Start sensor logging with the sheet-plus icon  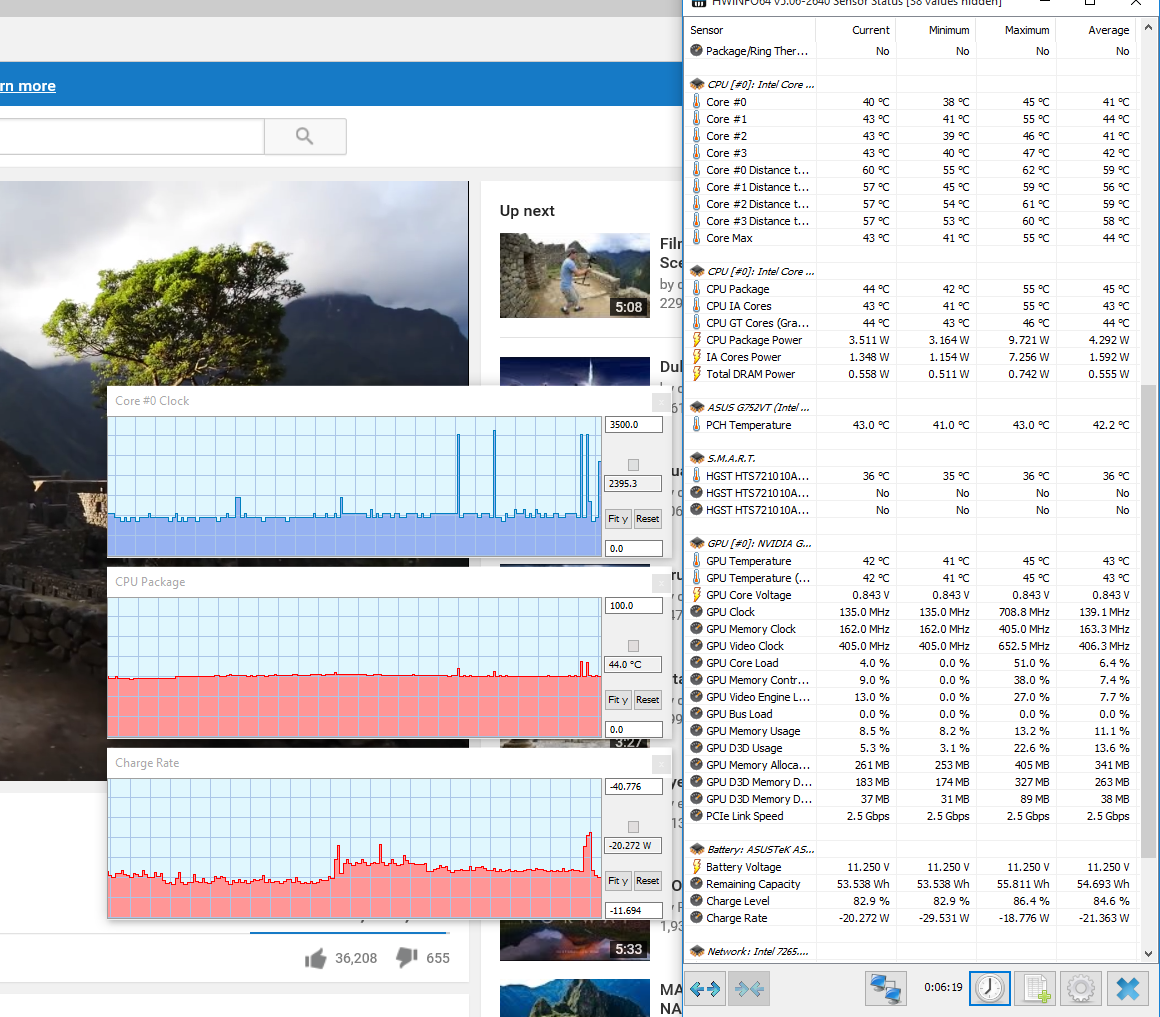[x=1036, y=988]
